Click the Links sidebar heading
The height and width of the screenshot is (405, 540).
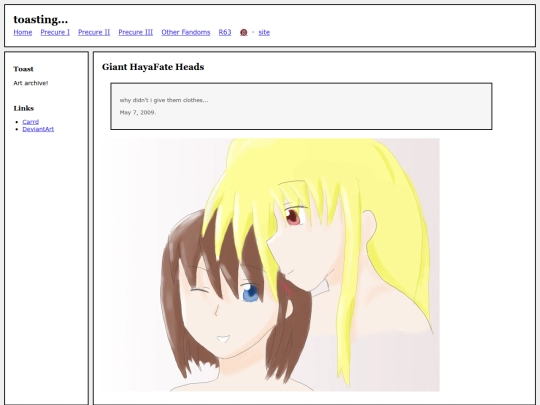click(24, 108)
